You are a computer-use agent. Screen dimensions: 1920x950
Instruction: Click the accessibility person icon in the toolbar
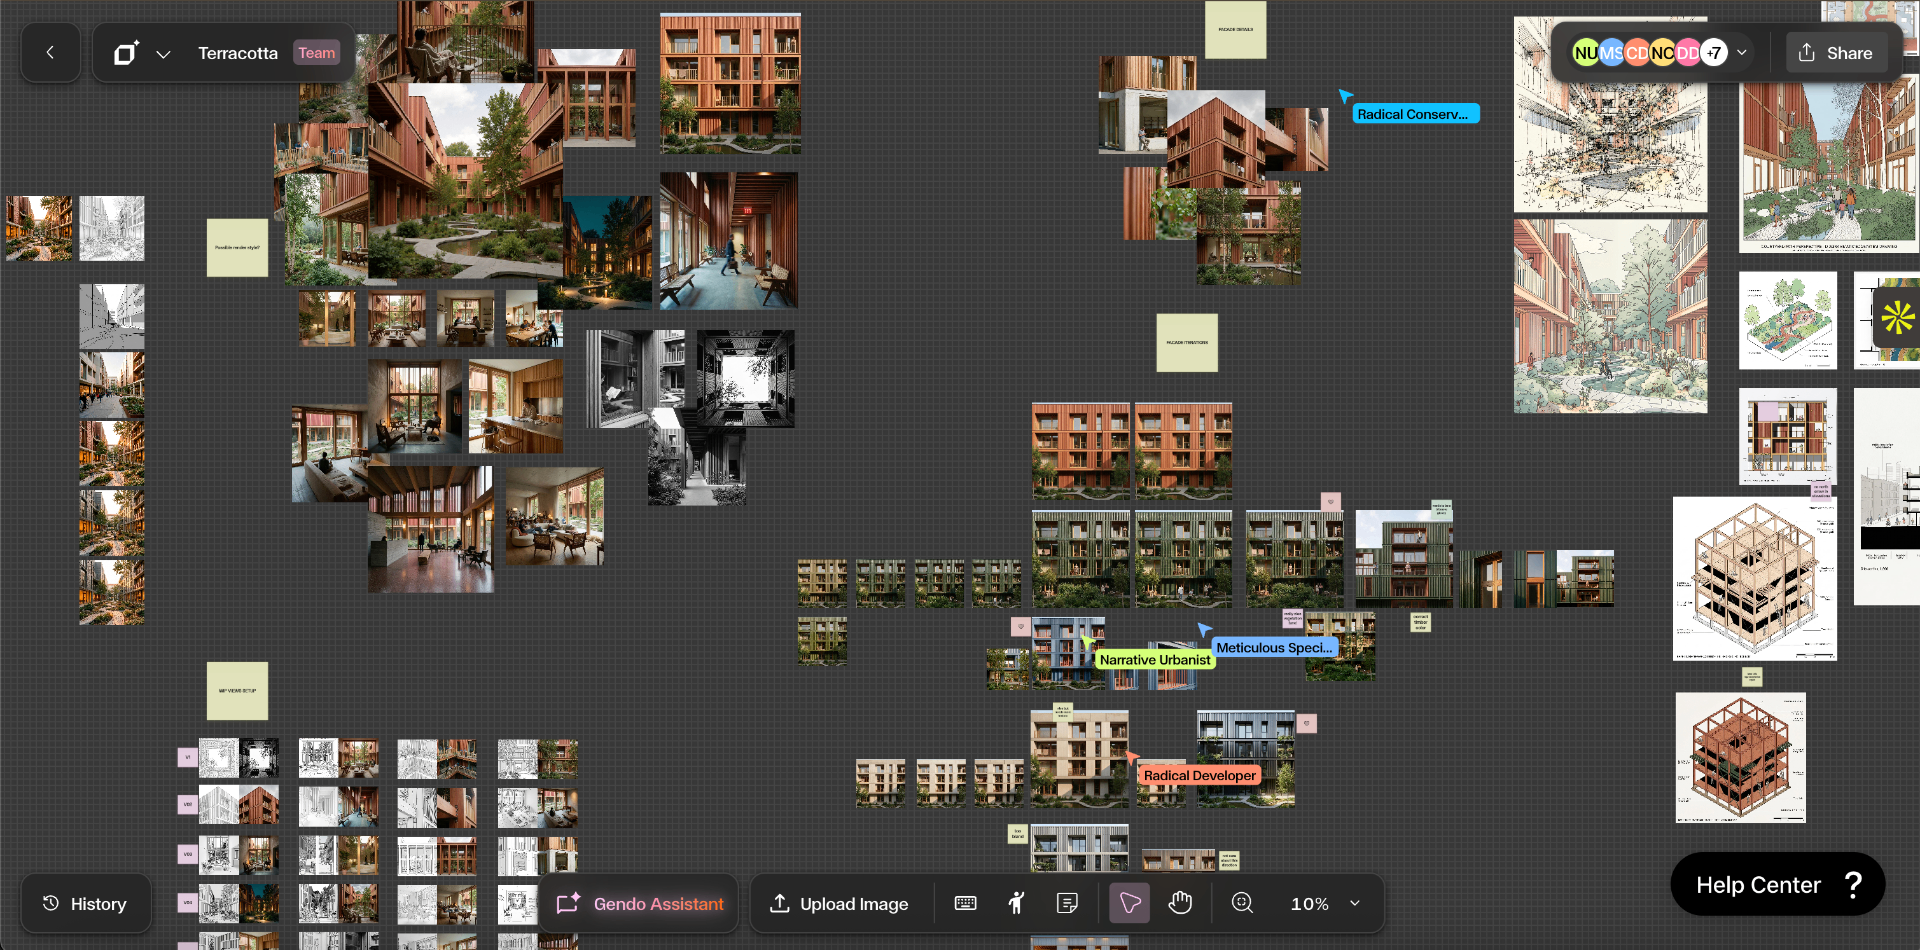tap(1016, 903)
